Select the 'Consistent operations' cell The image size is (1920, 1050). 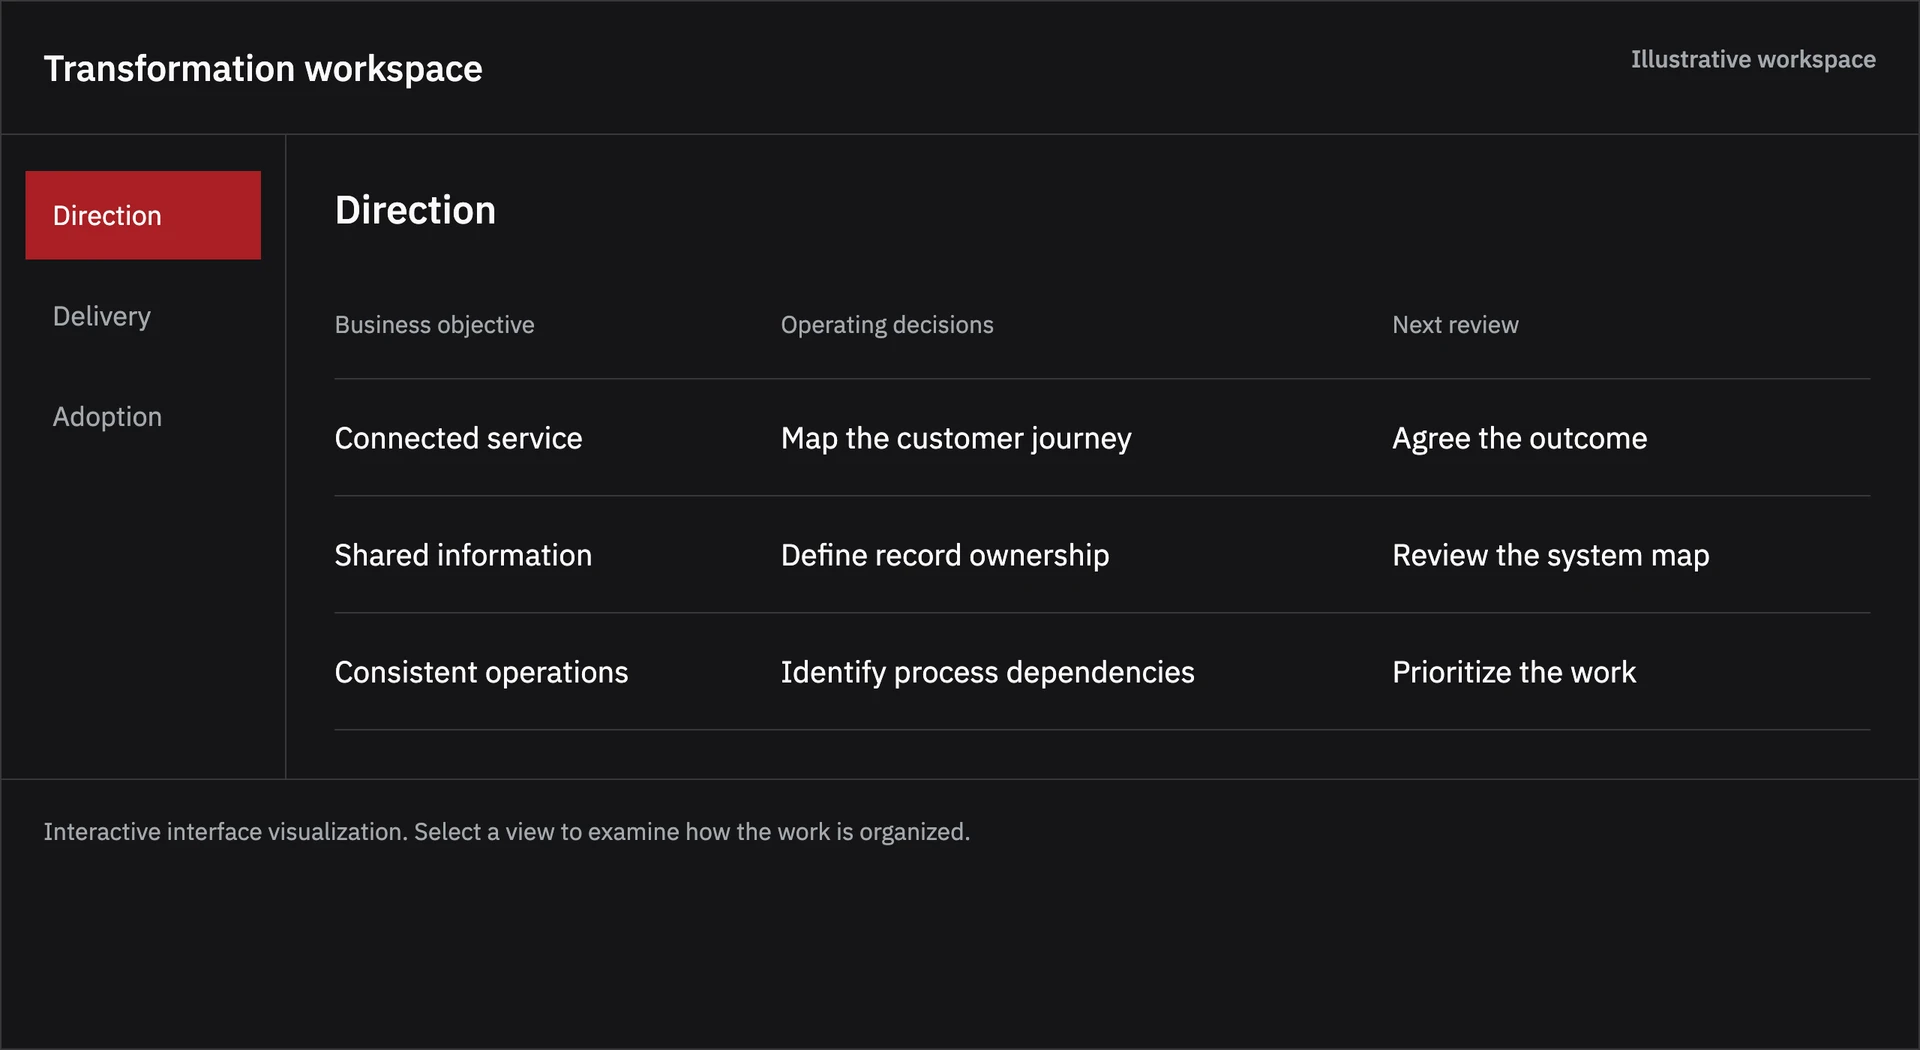point(481,672)
